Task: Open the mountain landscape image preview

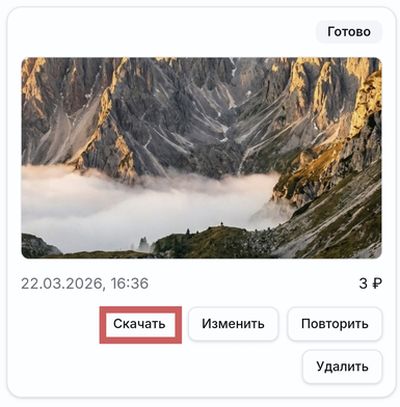Action: pos(202,158)
